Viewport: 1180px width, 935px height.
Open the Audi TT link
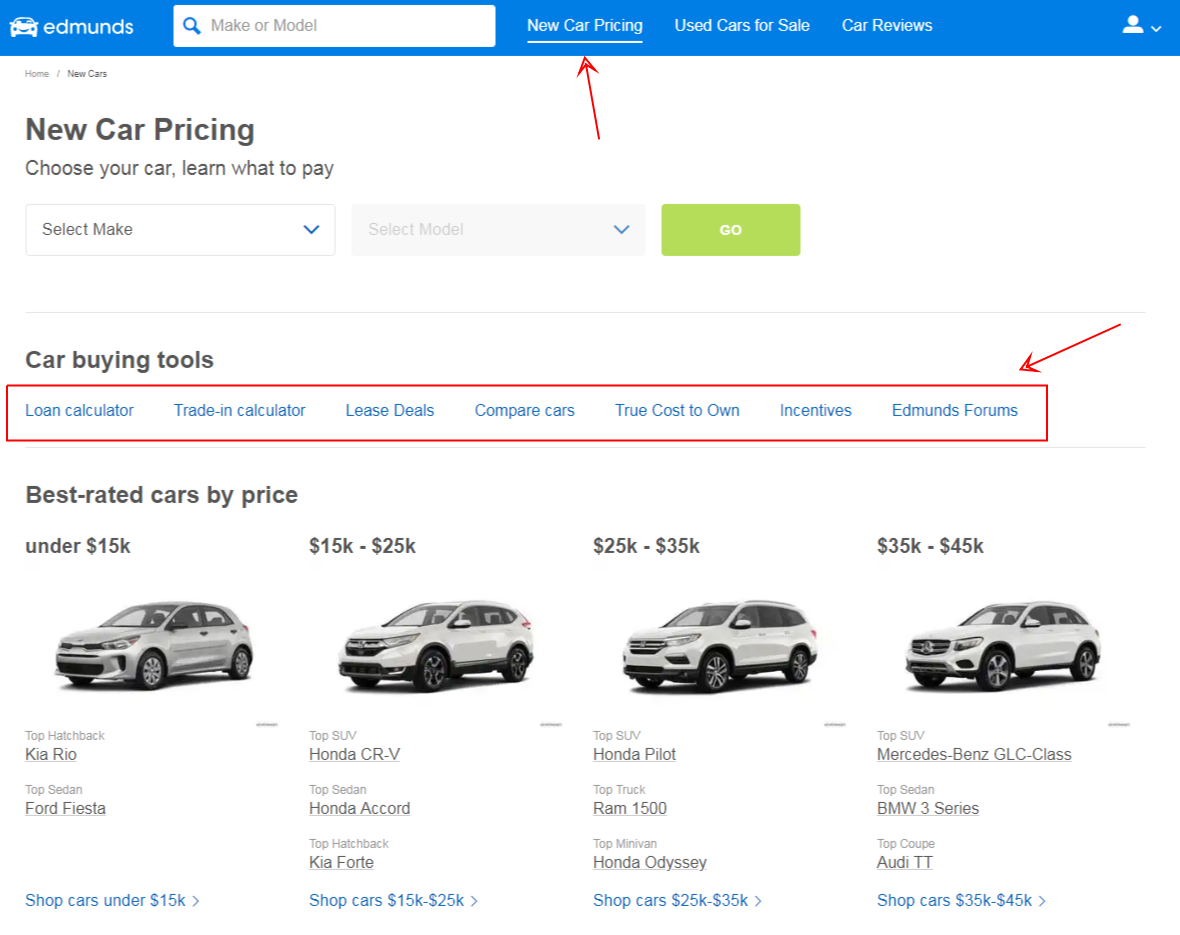tap(905, 863)
